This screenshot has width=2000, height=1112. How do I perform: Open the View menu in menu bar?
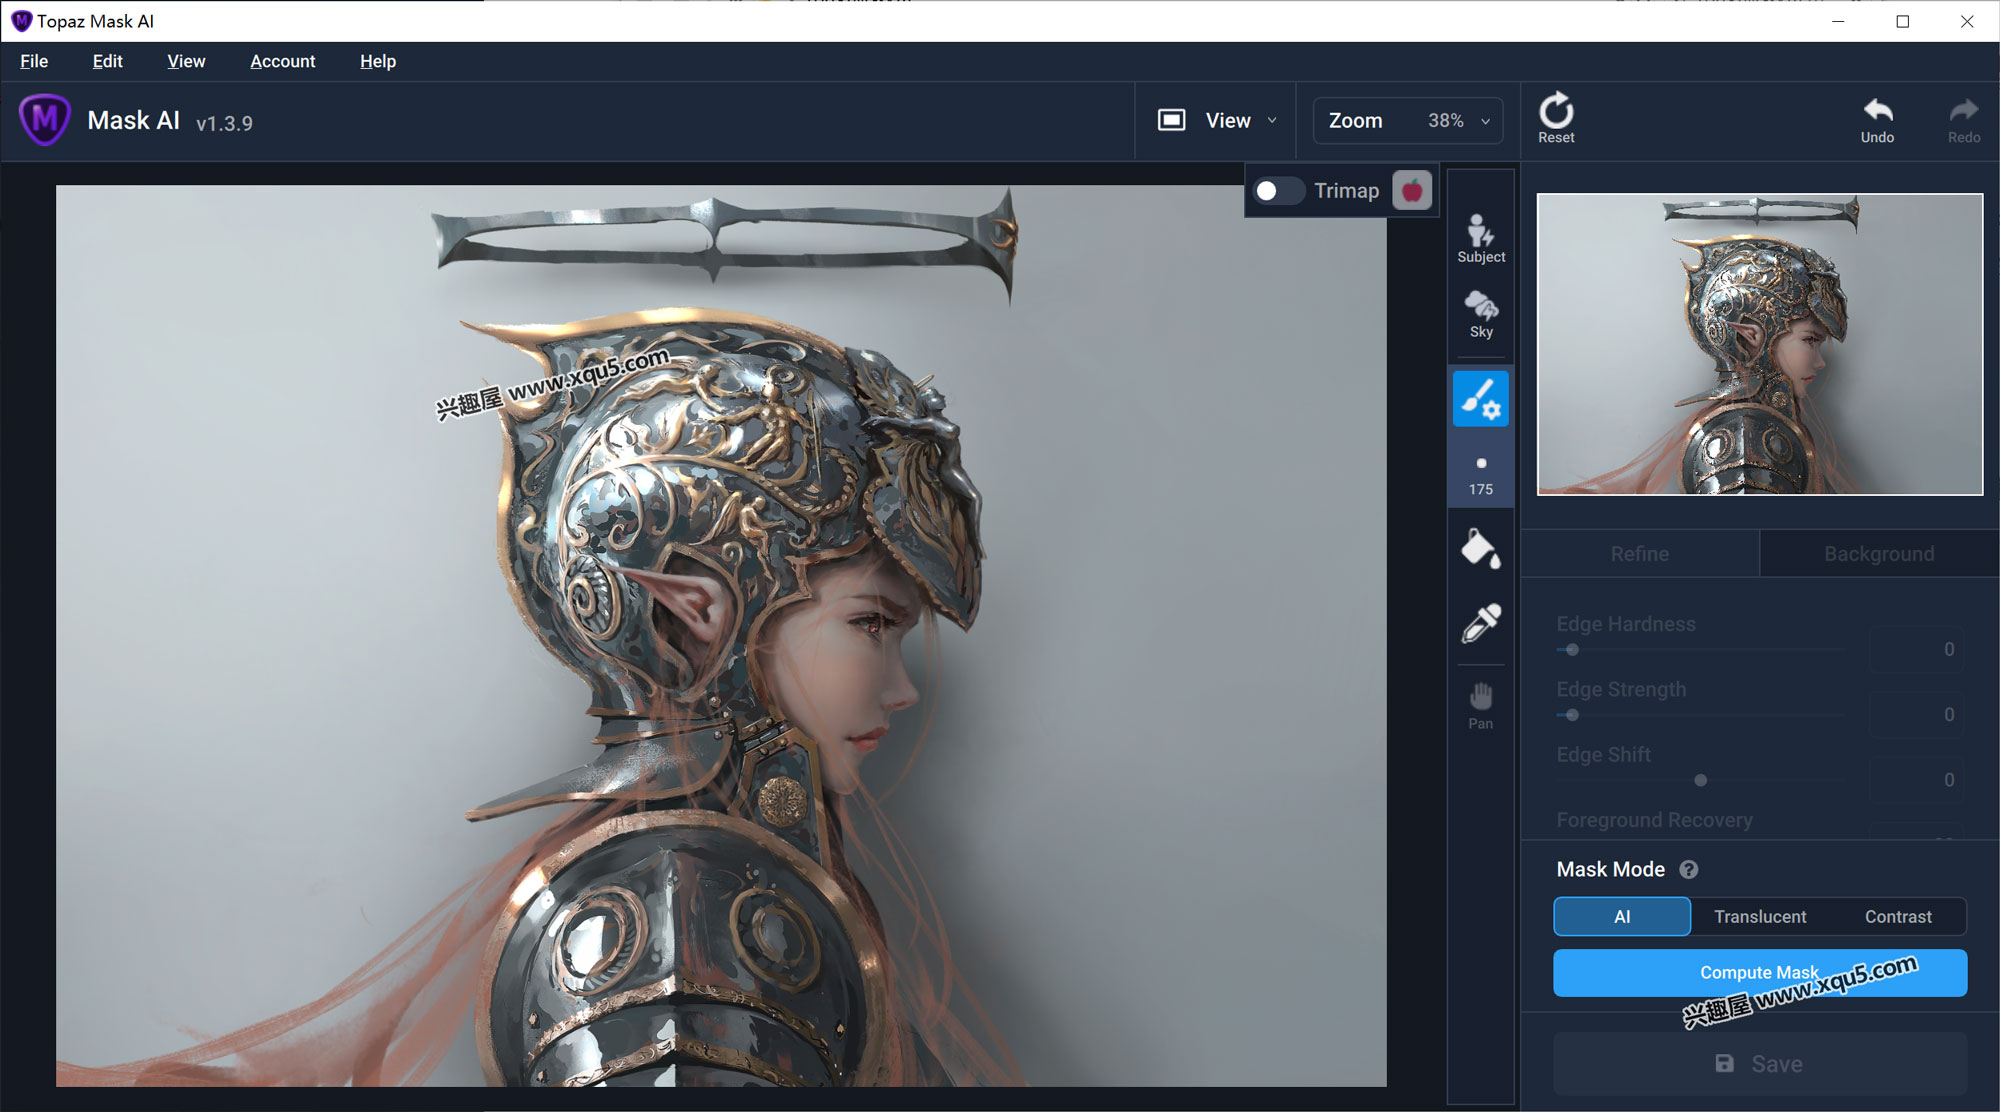(x=186, y=61)
